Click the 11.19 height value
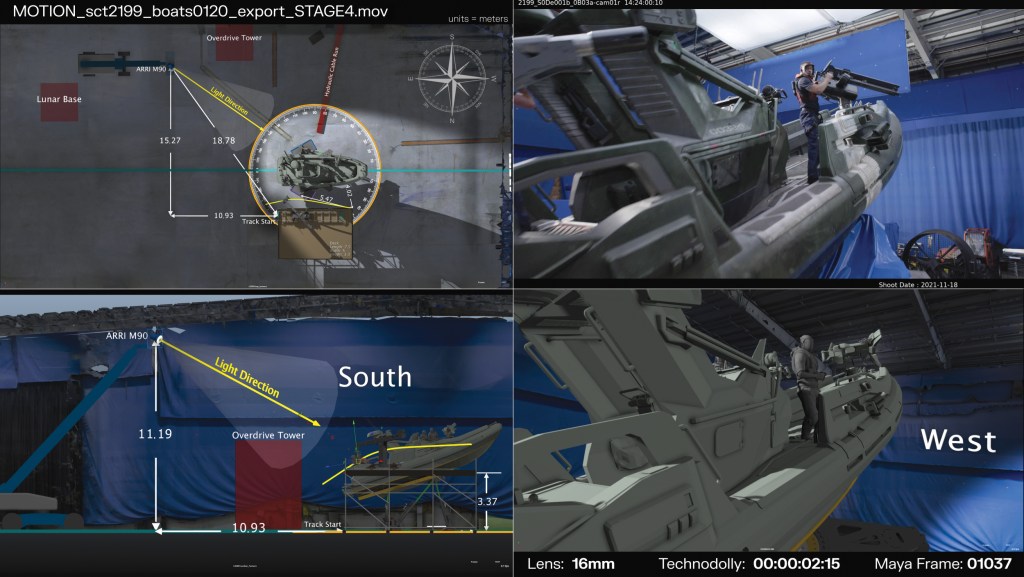1024x577 pixels. [x=155, y=434]
